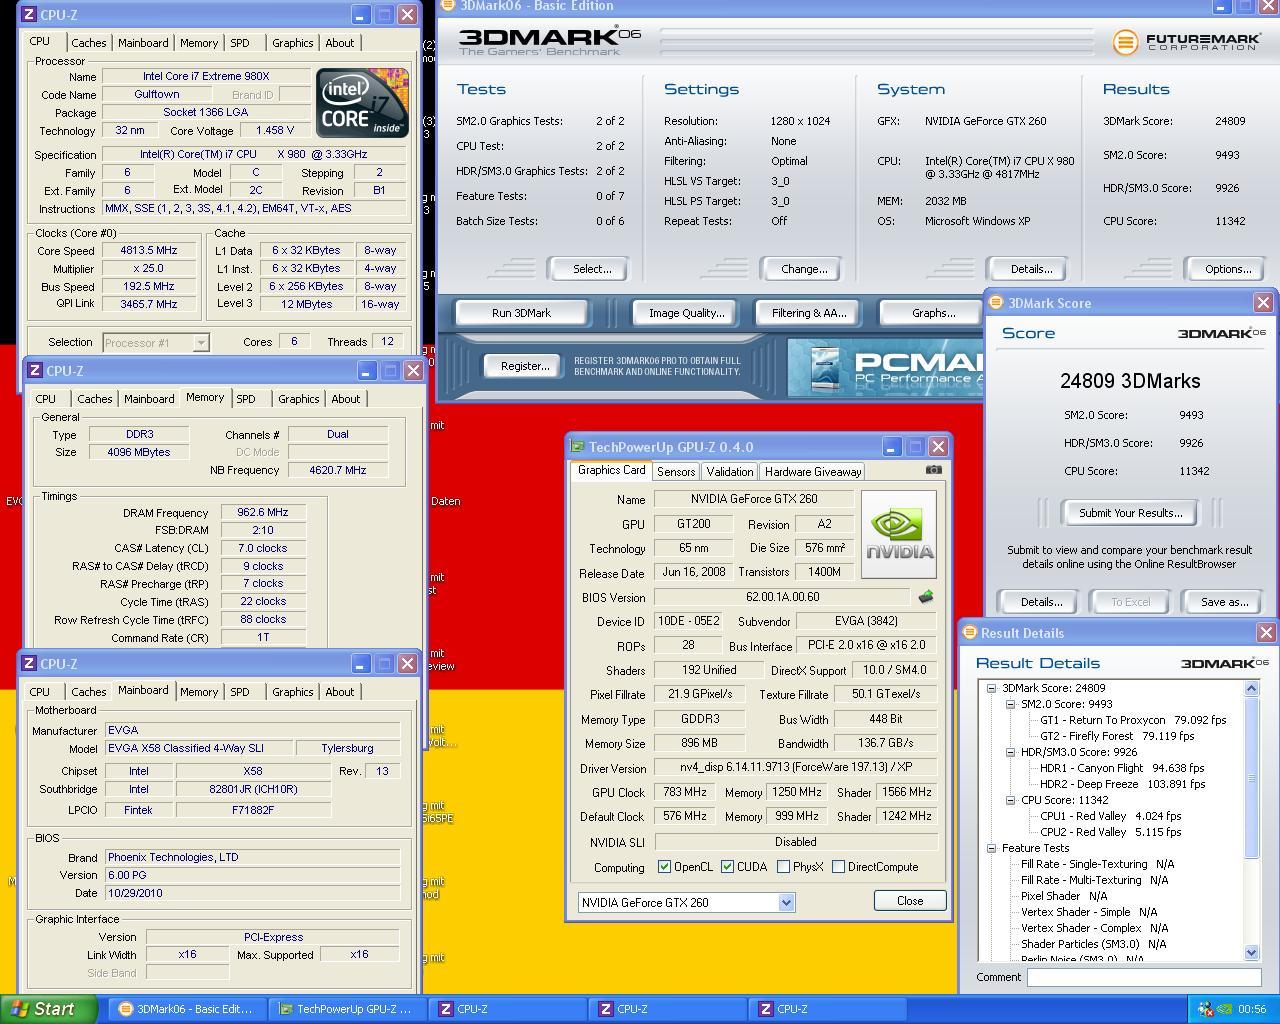This screenshot has height=1024, width=1280.
Task: Click the scroll down arrow in Result Details
Action: tap(1251, 952)
